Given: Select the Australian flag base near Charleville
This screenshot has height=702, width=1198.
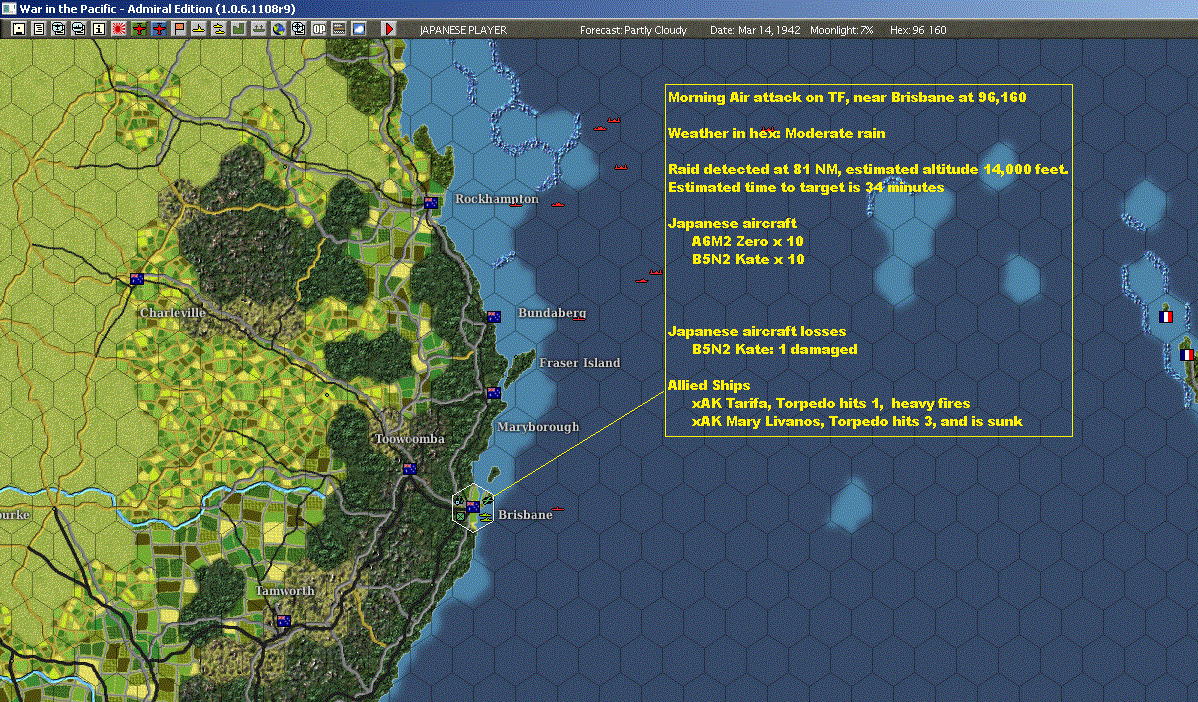Looking at the screenshot, I should pos(137,279).
